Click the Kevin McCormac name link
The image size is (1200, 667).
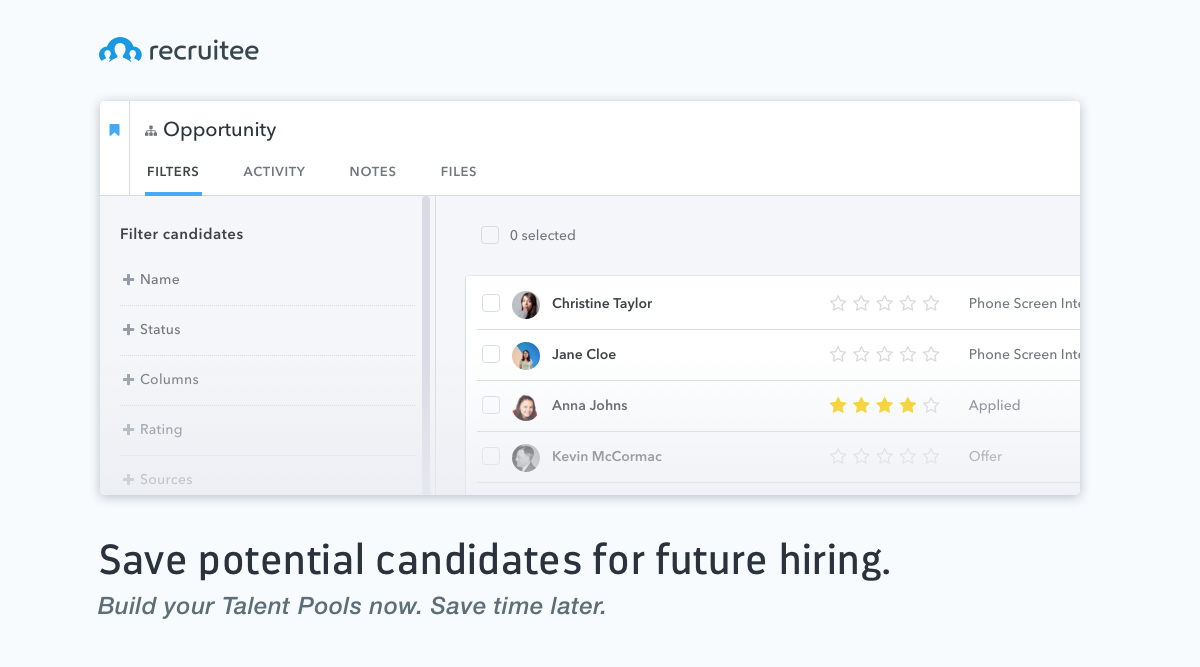click(x=607, y=457)
